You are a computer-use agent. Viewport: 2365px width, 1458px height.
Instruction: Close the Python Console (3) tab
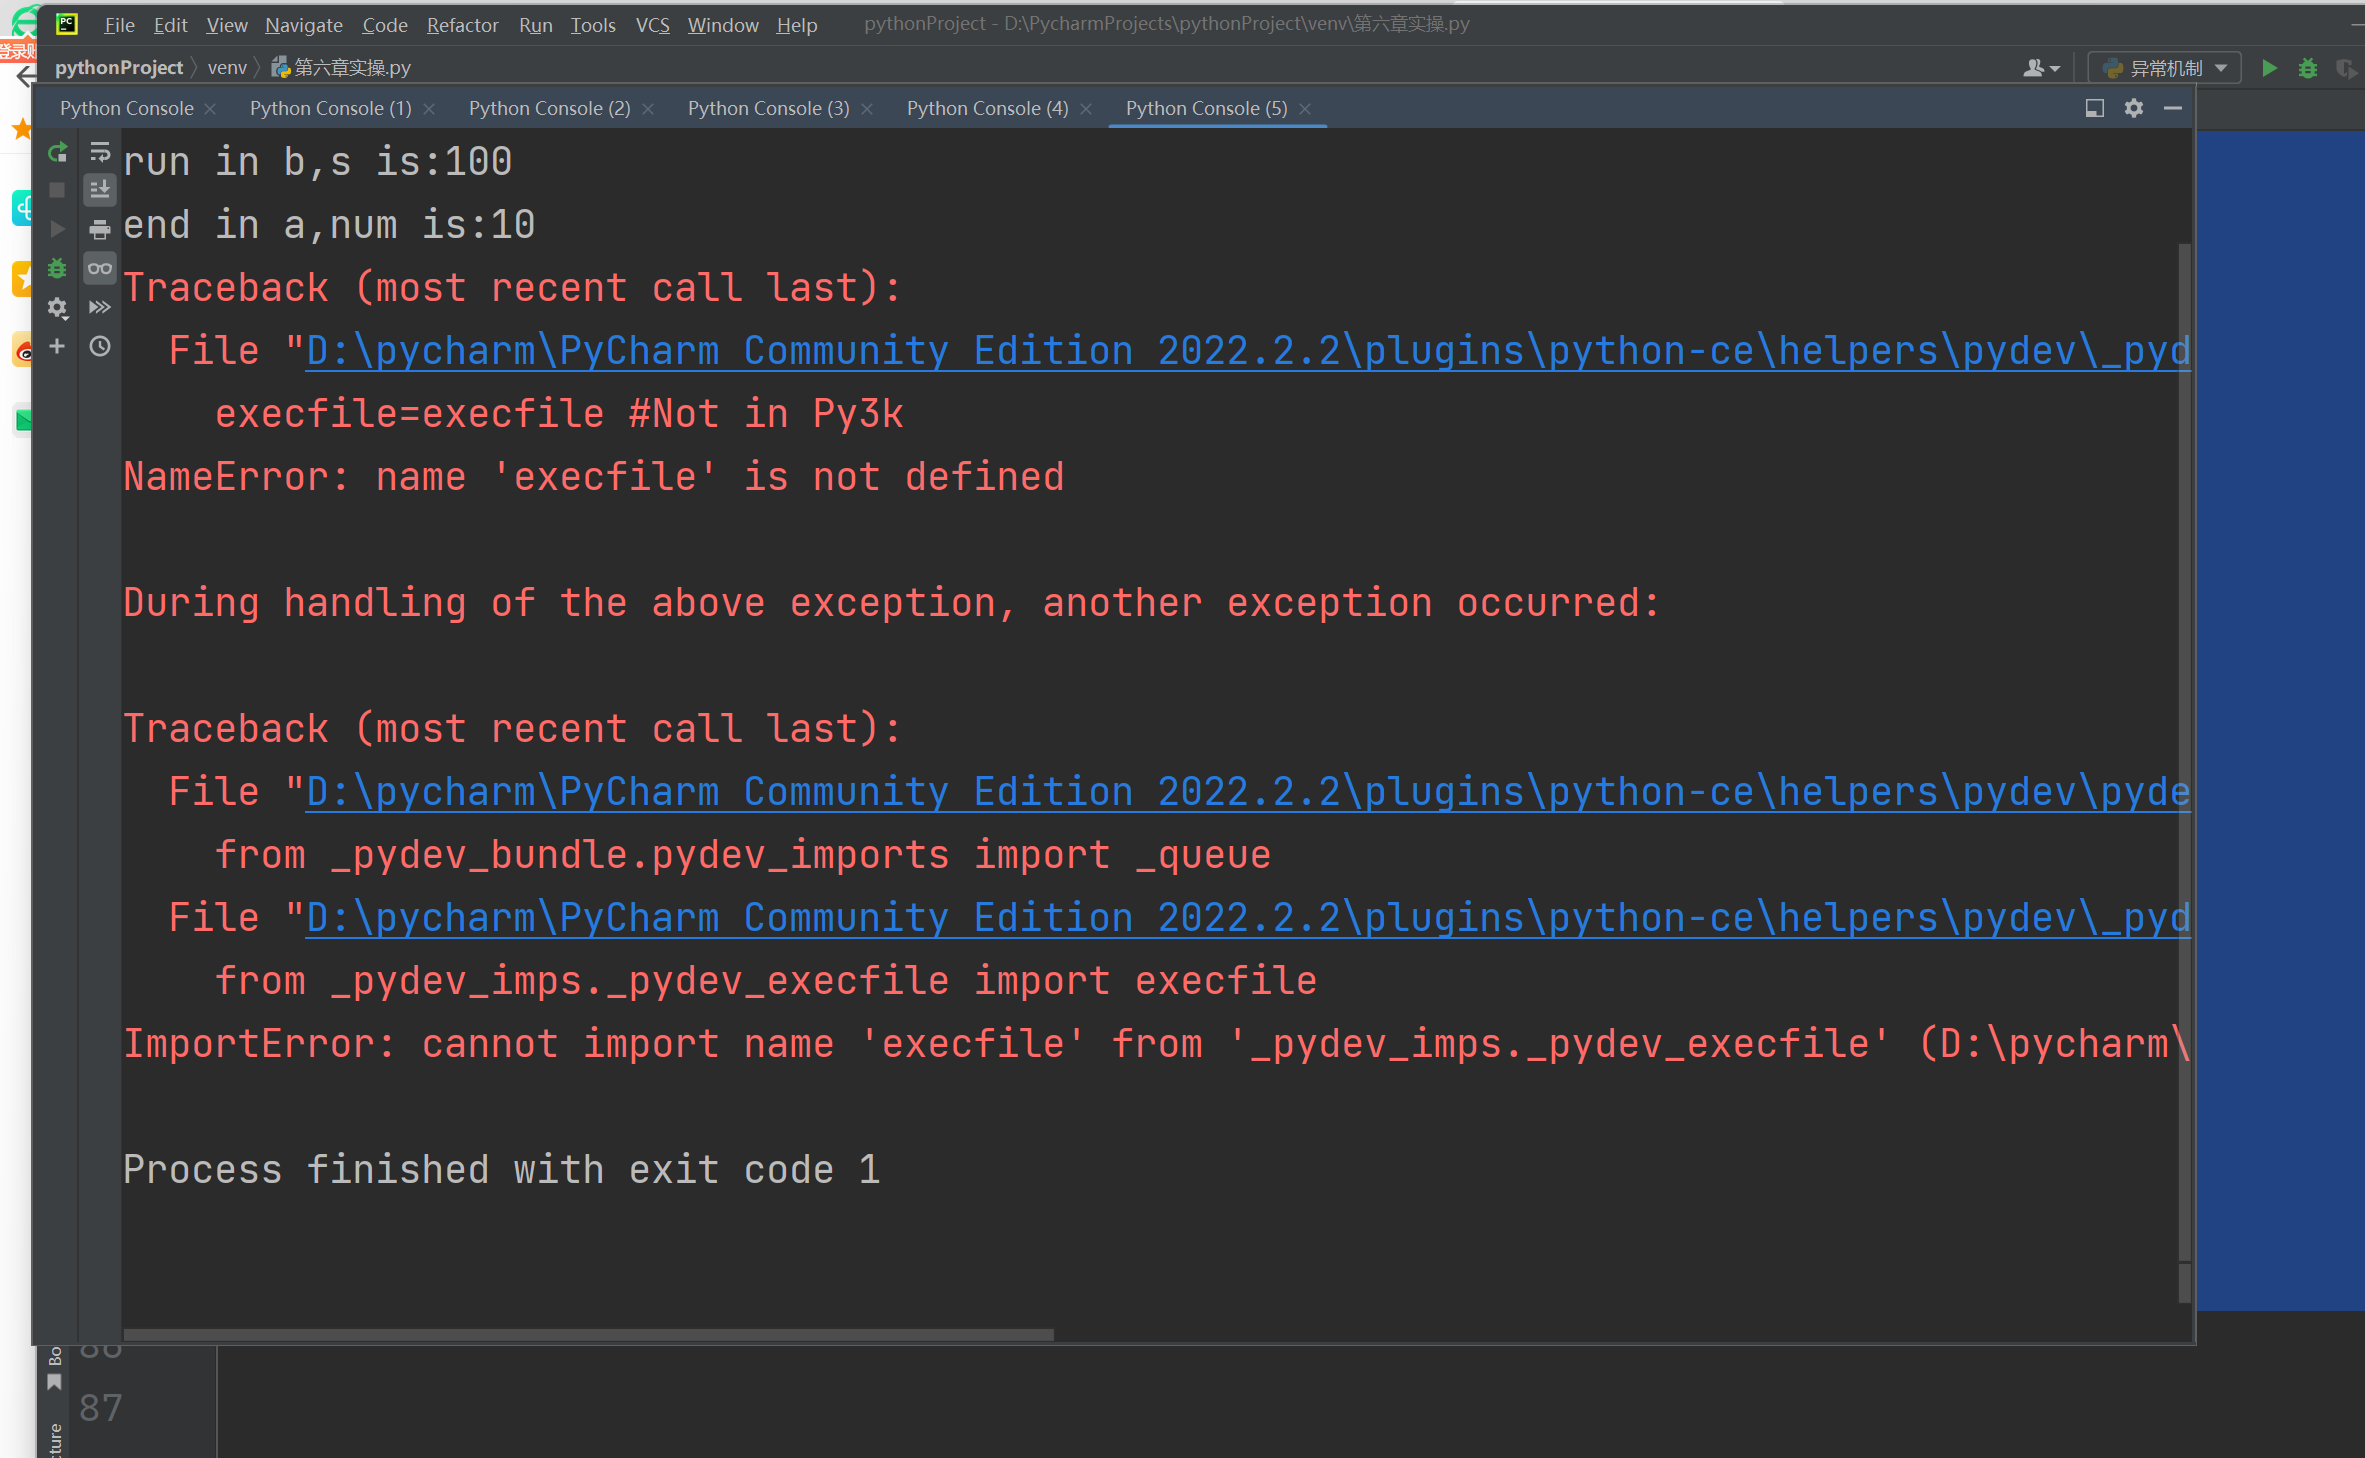pyautogui.click(x=867, y=109)
